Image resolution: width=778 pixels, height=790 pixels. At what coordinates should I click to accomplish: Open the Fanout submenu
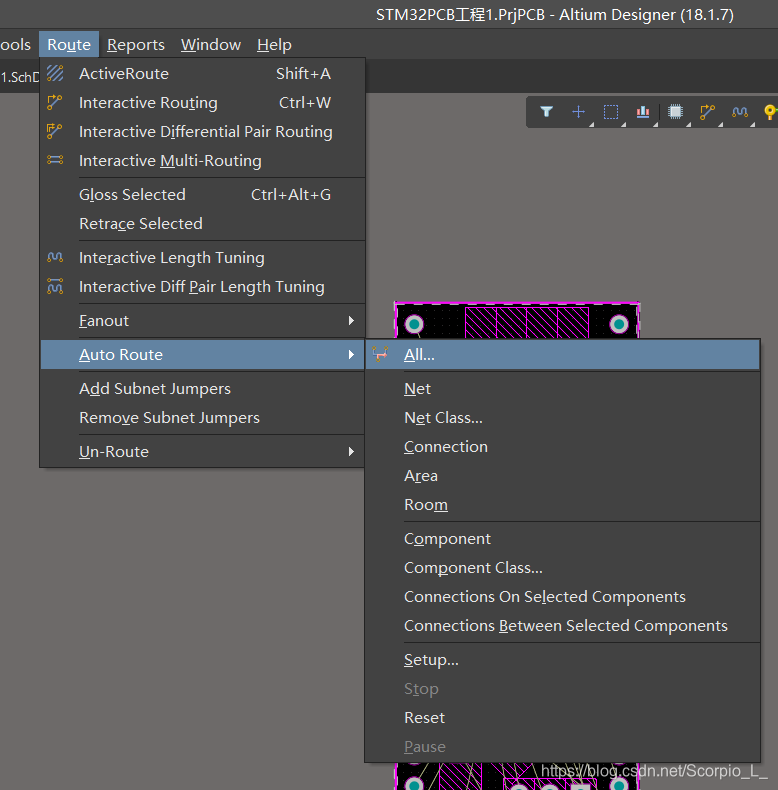[x=203, y=320]
